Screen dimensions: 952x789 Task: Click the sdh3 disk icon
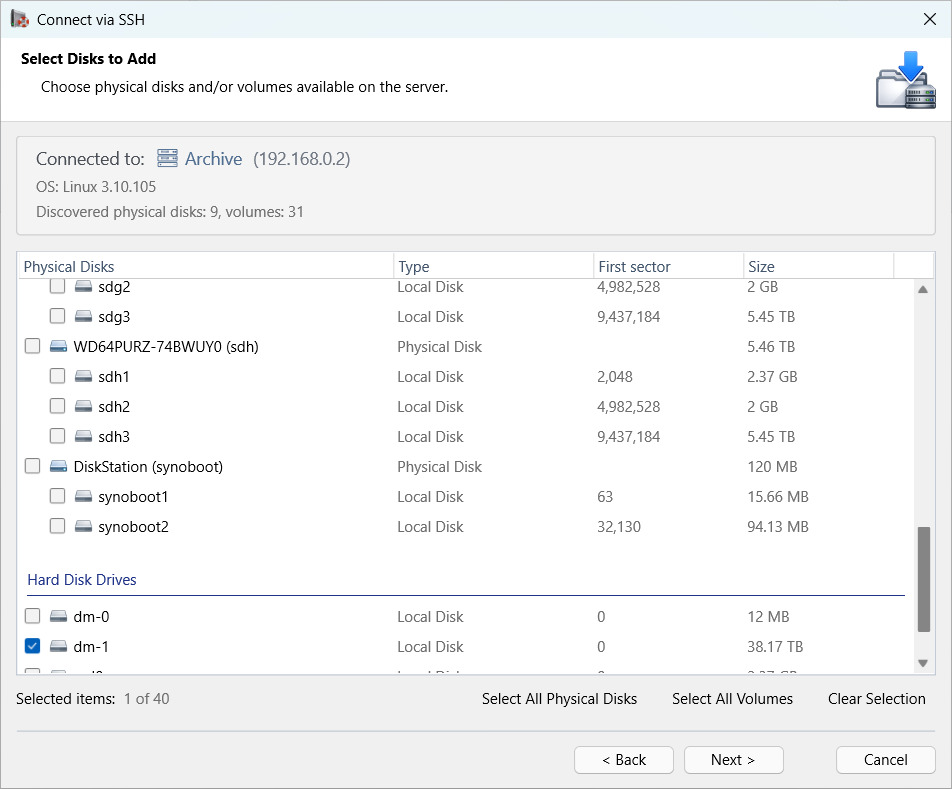tap(83, 436)
